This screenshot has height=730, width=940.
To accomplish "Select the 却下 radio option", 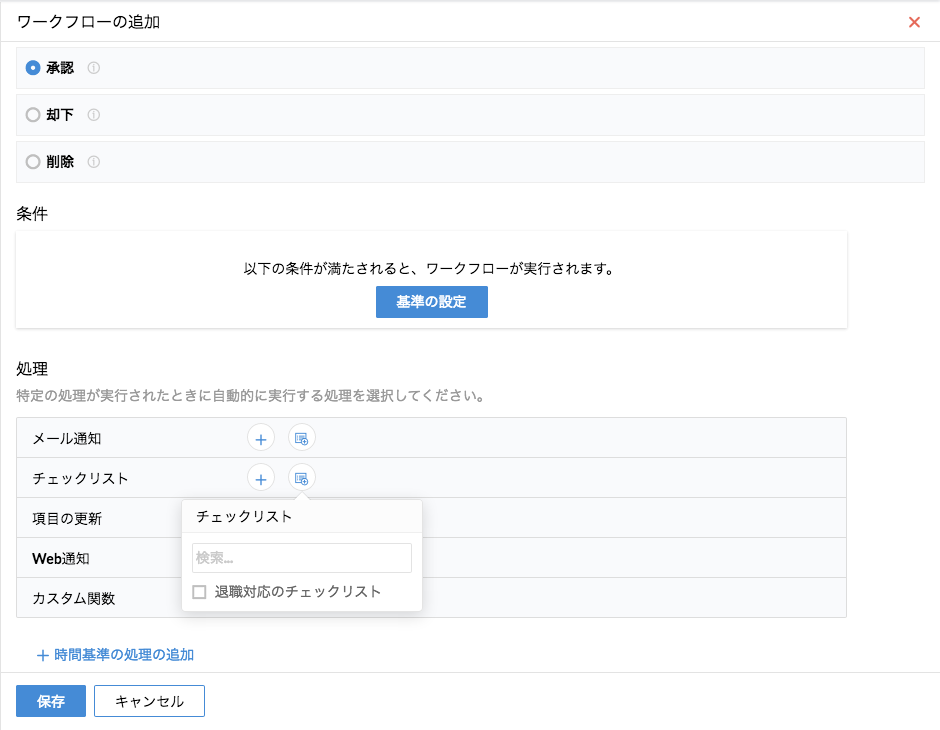I will (x=33, y=115).
